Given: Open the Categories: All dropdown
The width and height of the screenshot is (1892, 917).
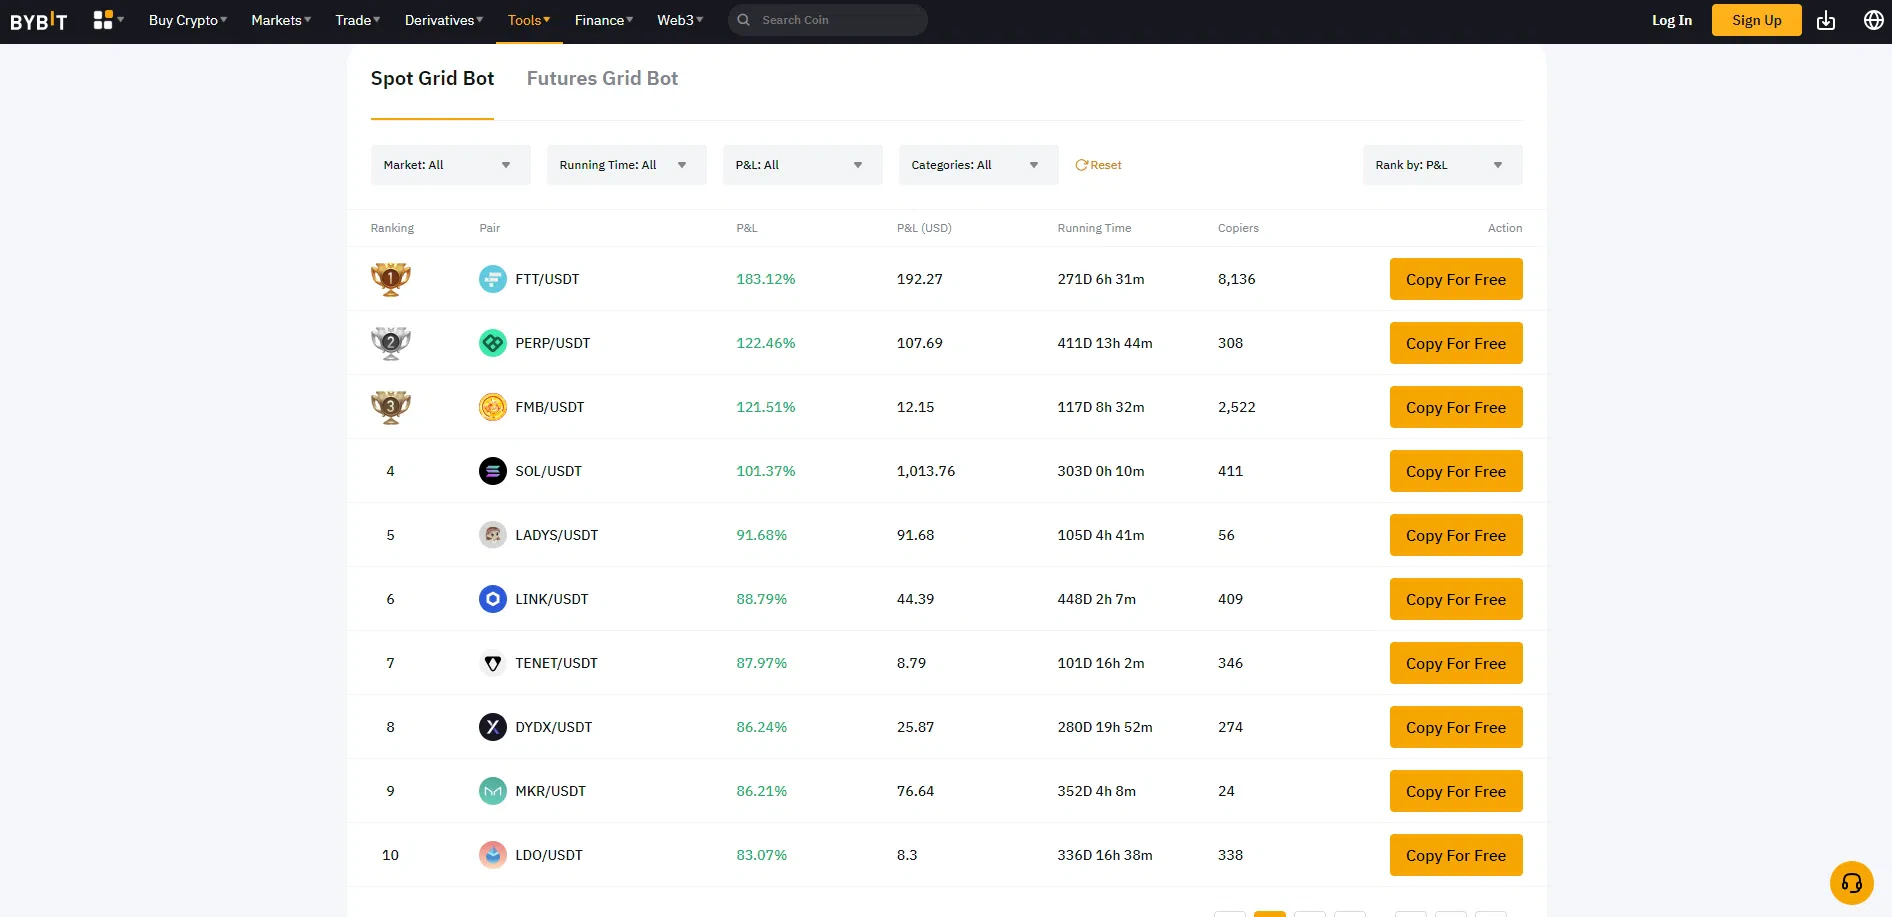Looking at the screenshot, I should [x=979, y=165].
